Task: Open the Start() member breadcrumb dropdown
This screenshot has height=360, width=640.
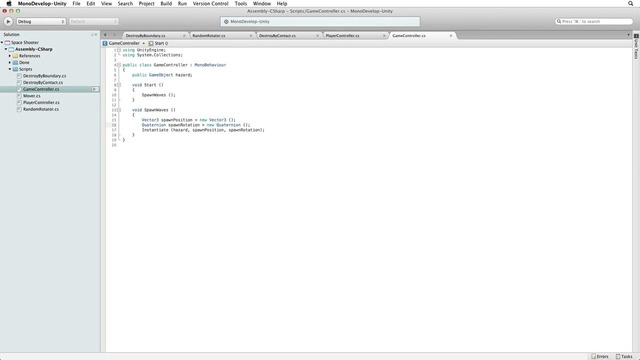Action: pos(158,43)
